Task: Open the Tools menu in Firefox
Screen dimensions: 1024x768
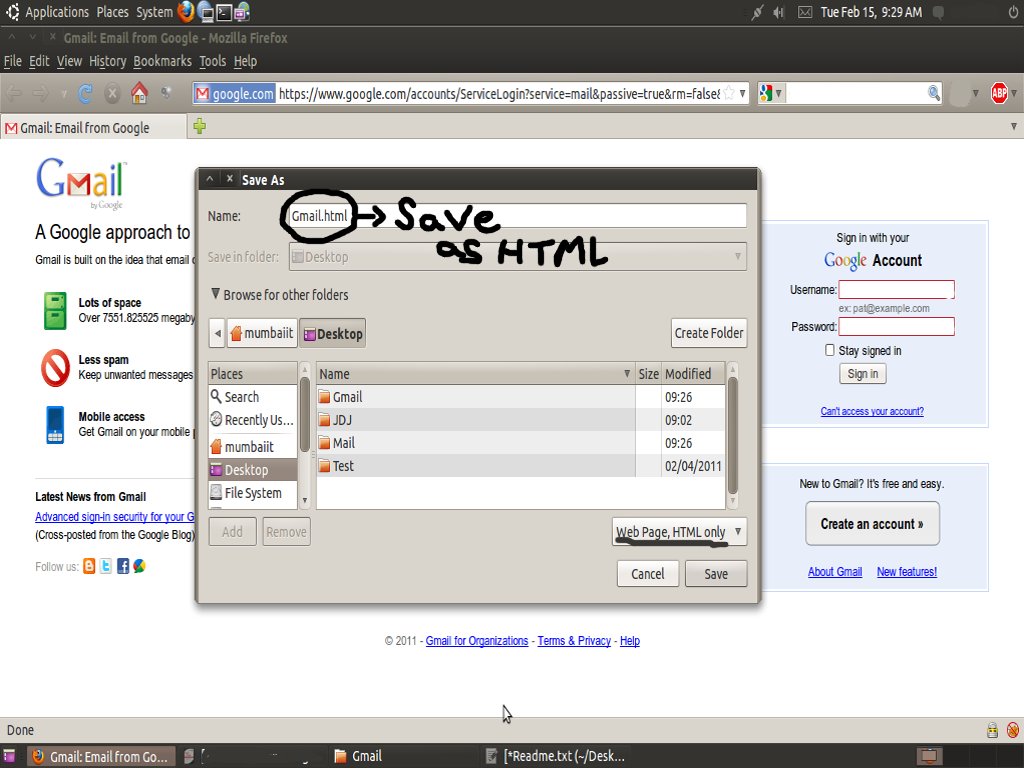Action: (x=212, y=61)
